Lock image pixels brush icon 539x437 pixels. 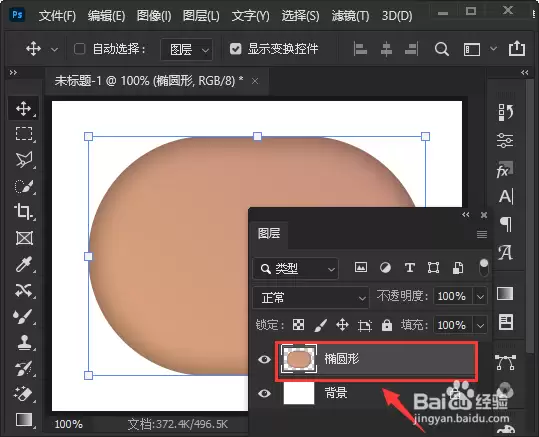(320, 325)
